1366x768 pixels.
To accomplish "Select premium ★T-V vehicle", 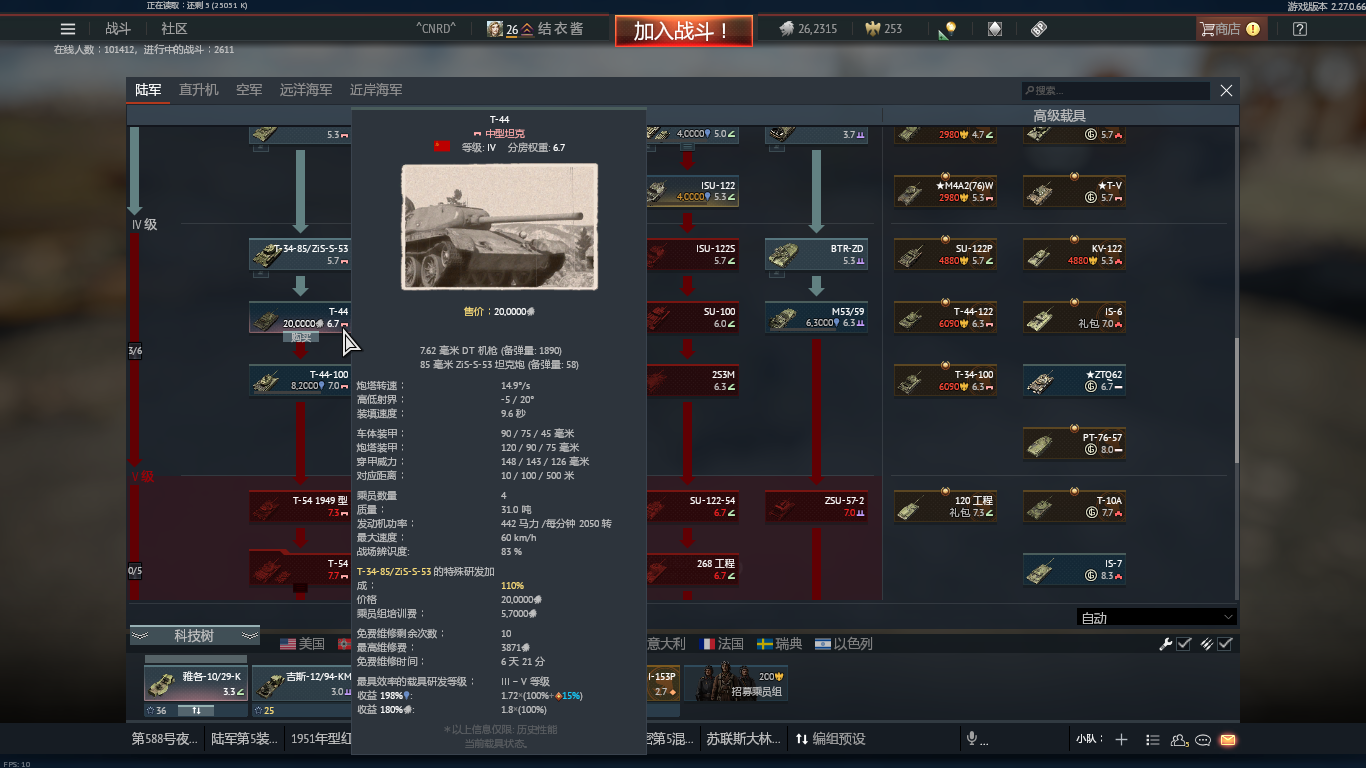I will (x=1075, y=191).
